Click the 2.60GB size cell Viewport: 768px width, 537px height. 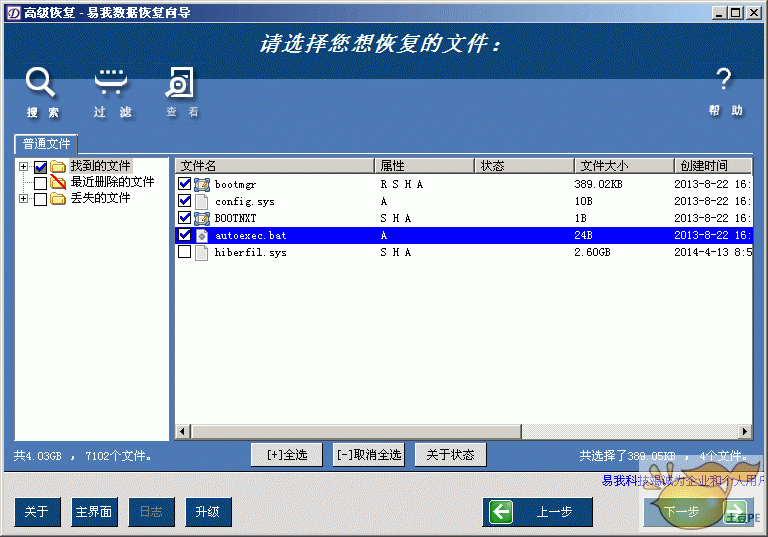(x=592, y=253)
